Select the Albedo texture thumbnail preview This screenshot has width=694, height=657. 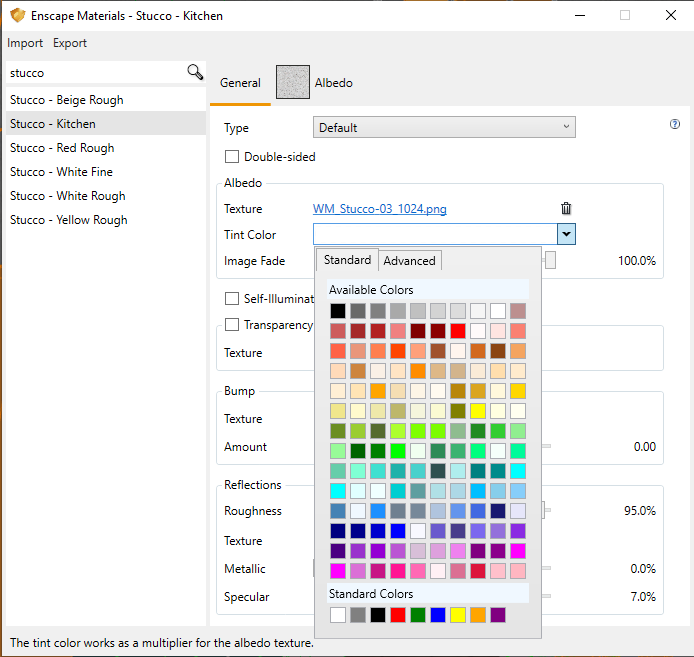click(293, 82)
